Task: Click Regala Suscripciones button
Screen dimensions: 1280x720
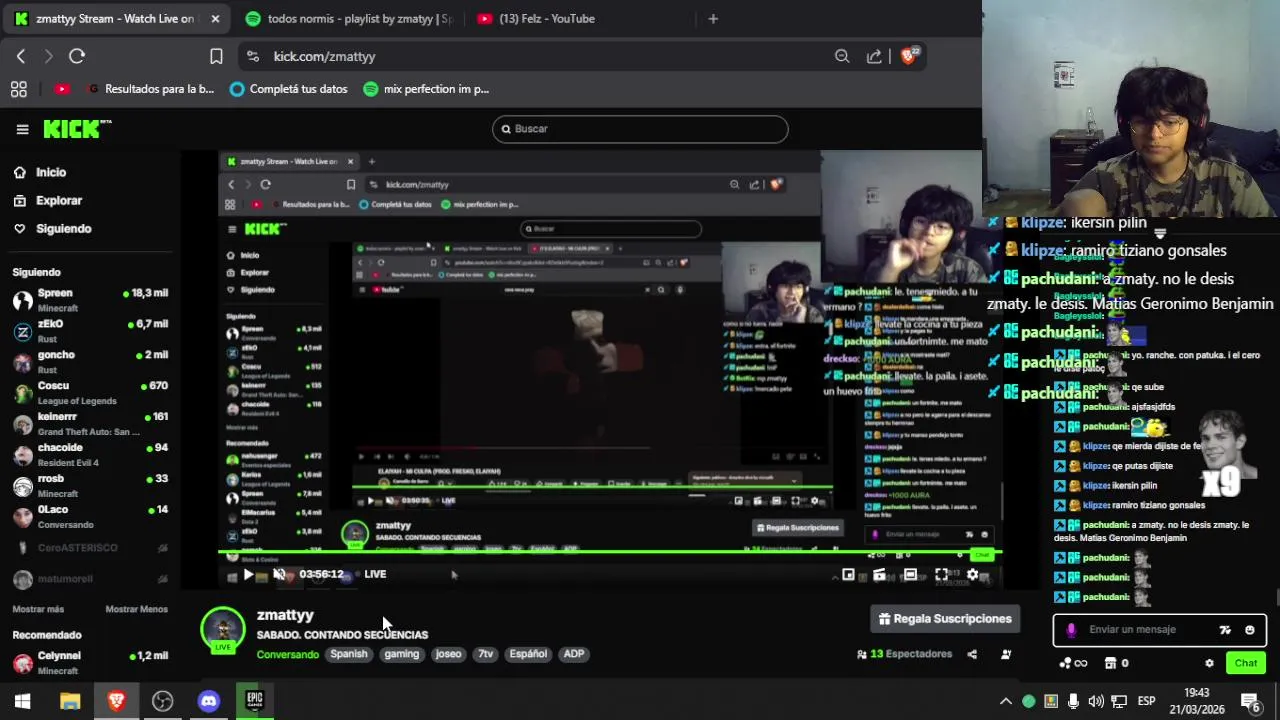Action: (x=945, y=619)
